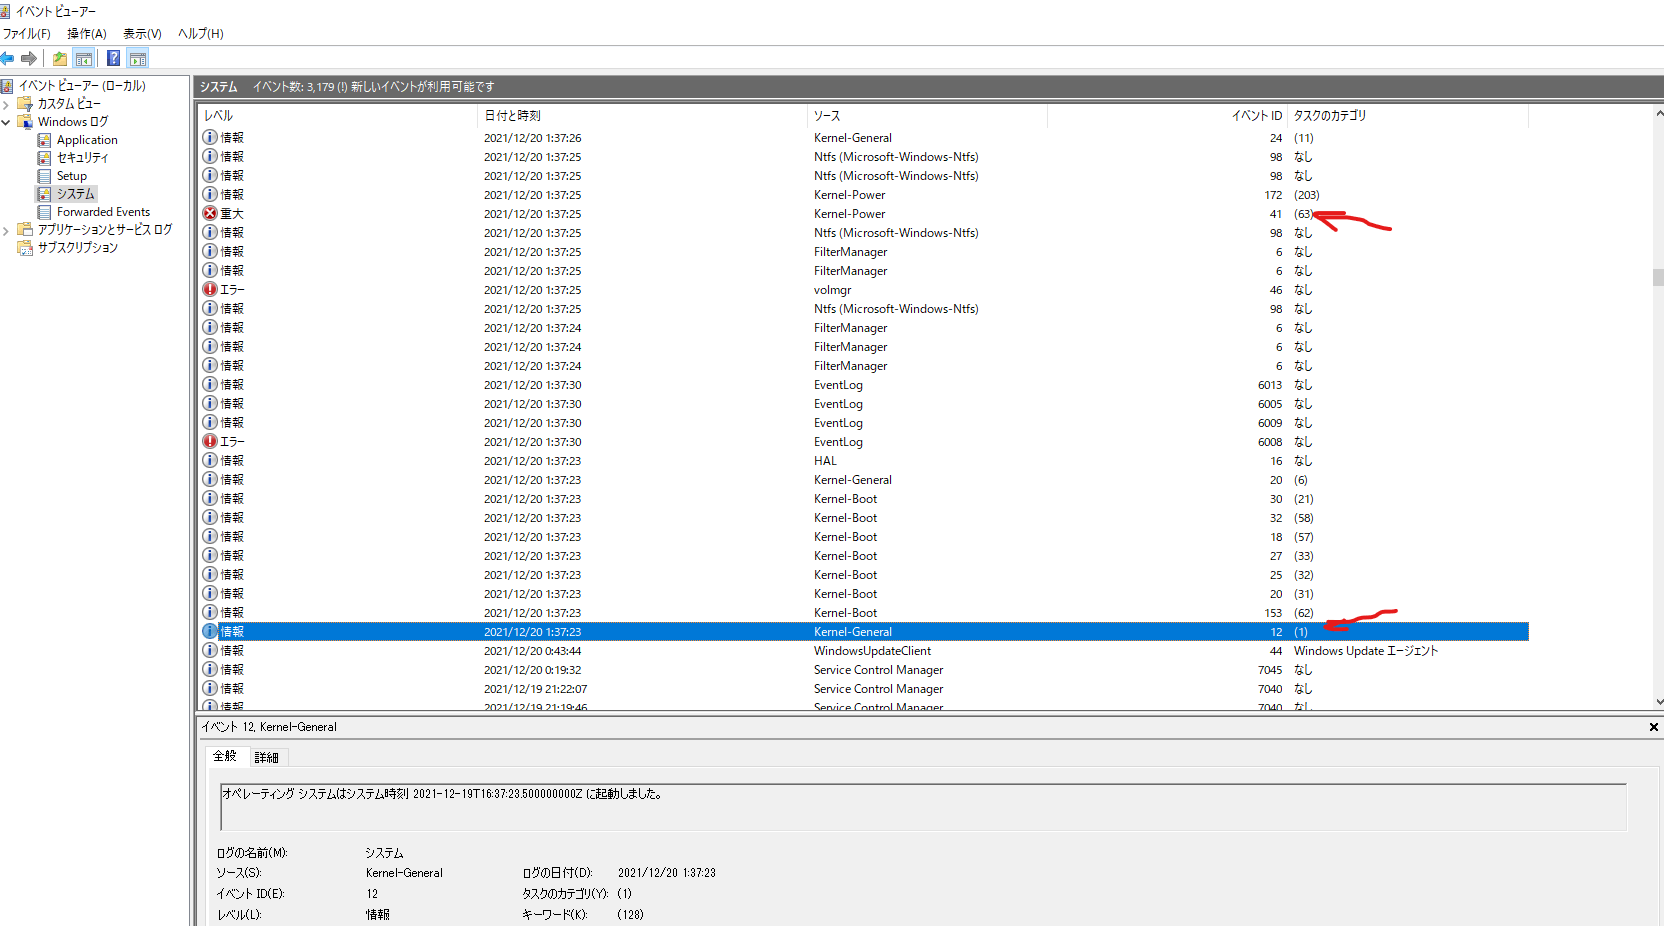Click the キーワード value (128)
Image resolution: width=1664 pixels, height=926 pixels.
[x=630, y=914]
